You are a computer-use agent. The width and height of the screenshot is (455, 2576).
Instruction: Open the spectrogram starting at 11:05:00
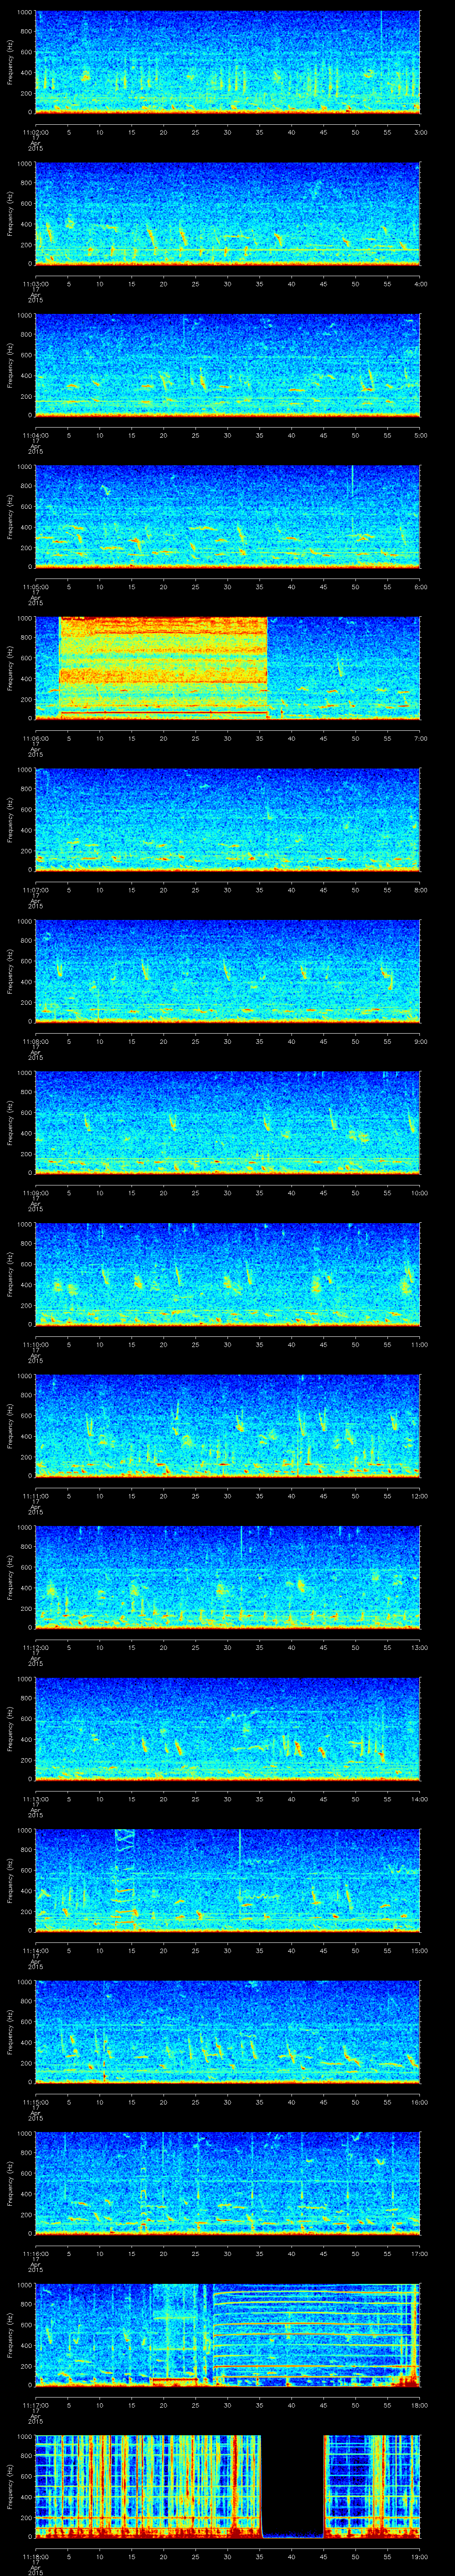coord(228,516)
